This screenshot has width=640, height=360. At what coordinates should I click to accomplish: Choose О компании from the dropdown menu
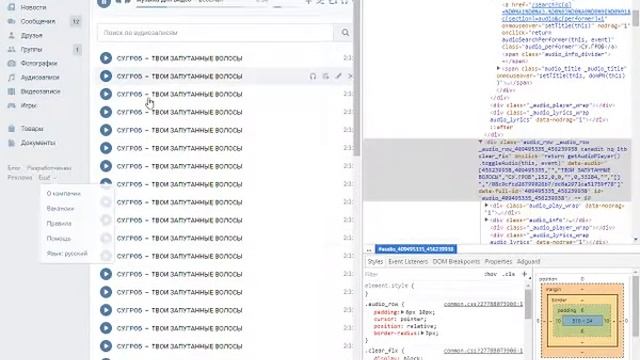(x=64, y=193)
